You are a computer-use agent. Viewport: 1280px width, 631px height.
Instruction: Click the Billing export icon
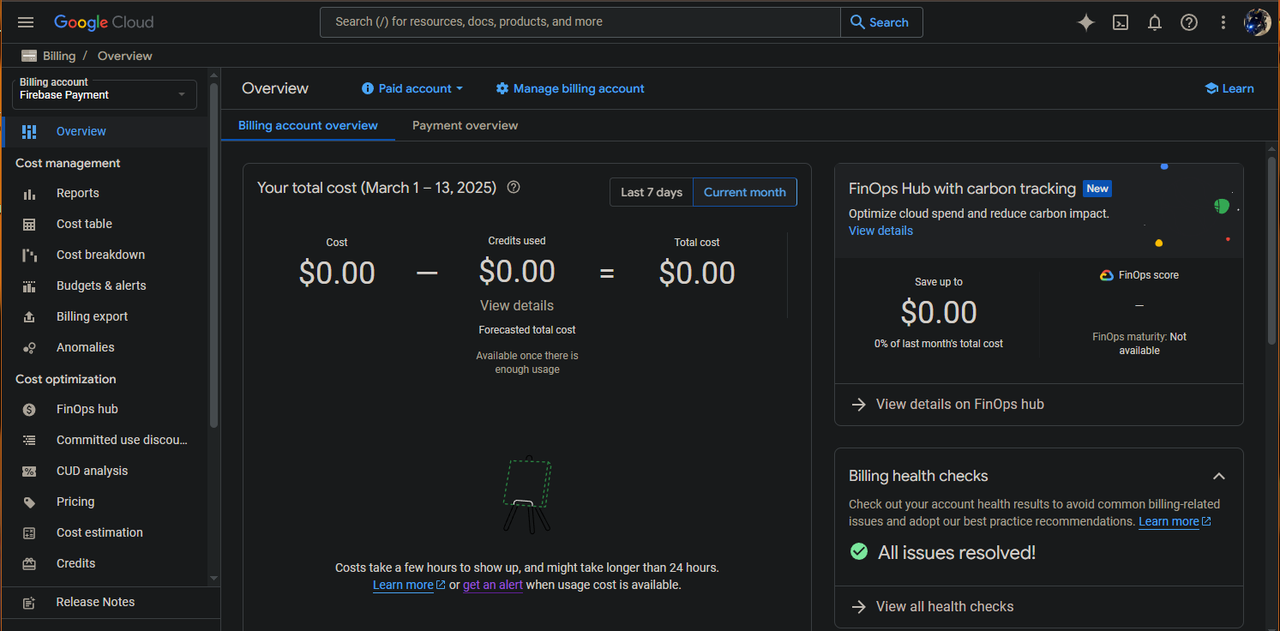pyautogui.click(x=29, y=317)
